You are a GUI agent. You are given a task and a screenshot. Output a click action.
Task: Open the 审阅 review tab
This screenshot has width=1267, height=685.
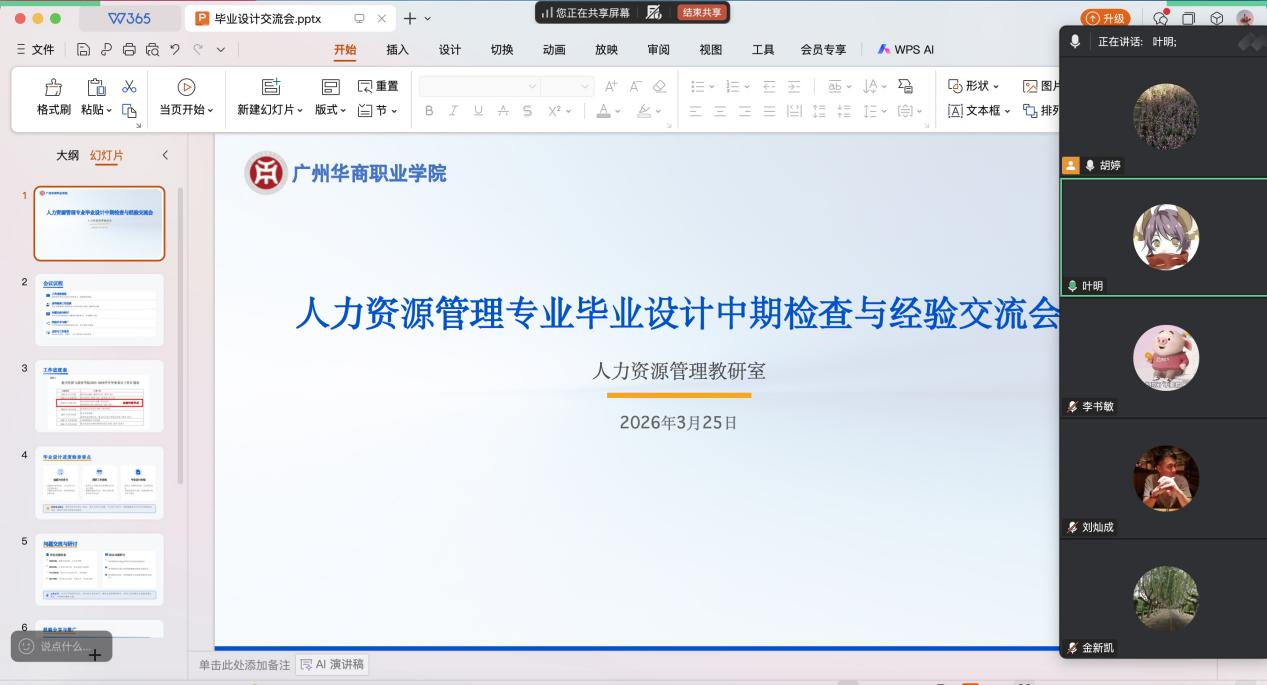pyautogui.click(x=658, y=50)
